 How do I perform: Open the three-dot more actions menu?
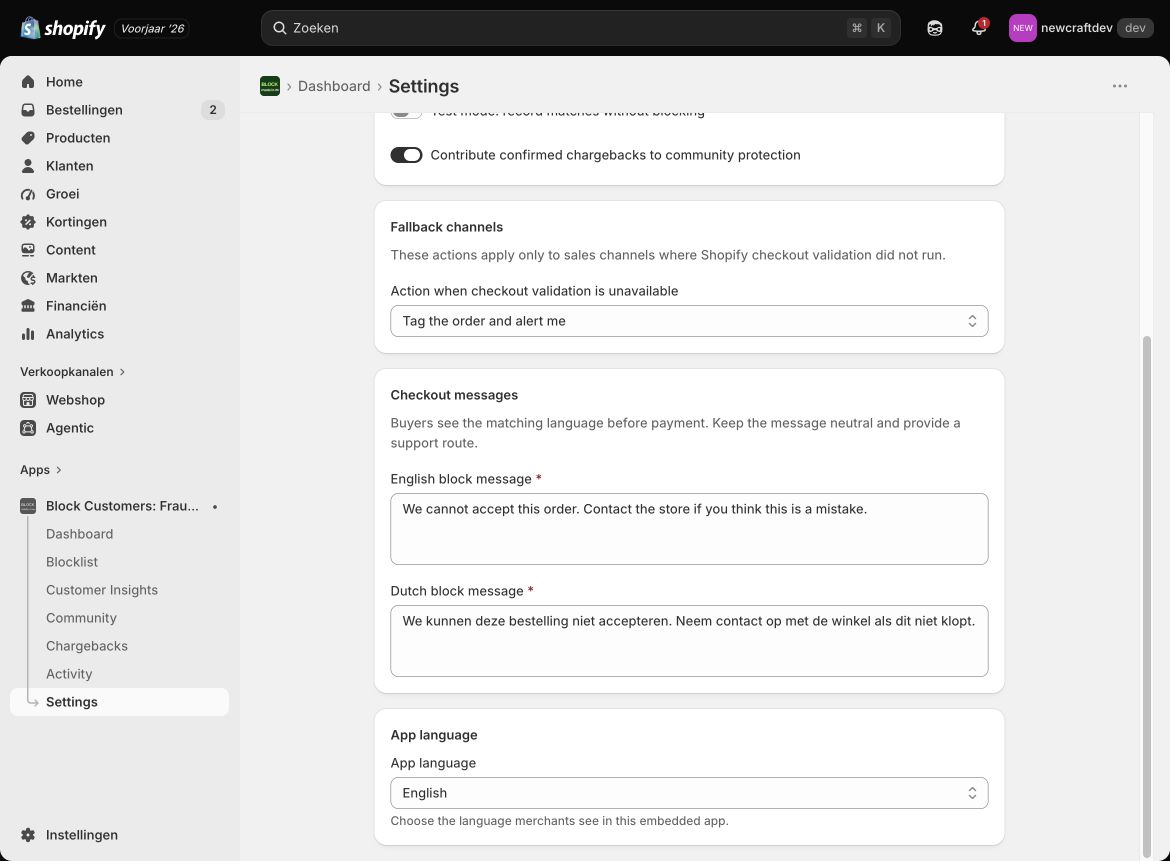point(1119,86)
